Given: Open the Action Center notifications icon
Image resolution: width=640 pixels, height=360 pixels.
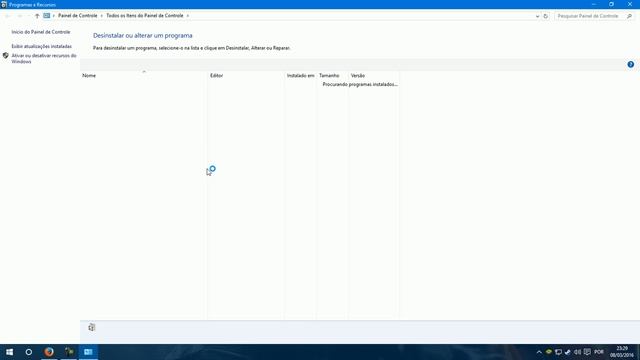Looking at the screenshot, I should pos(587,352).
